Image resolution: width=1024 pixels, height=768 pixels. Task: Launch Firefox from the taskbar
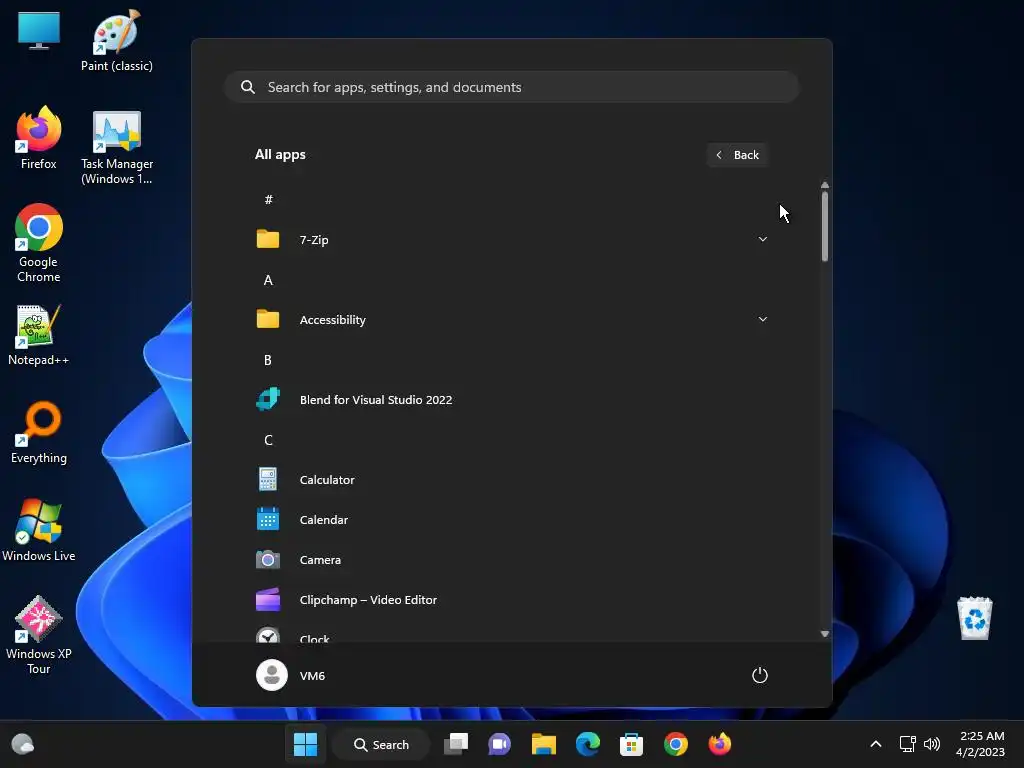click(x=720, y=744)
